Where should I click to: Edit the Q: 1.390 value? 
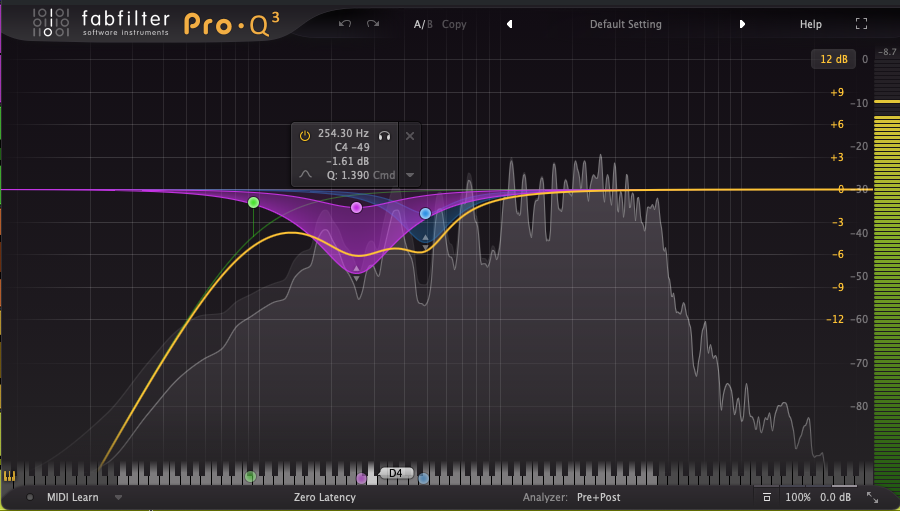pos(348,175)
